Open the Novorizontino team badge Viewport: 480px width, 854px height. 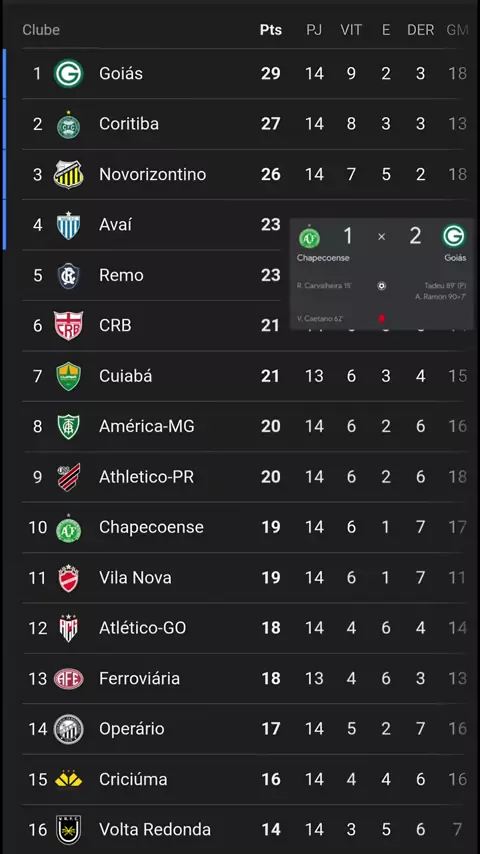[x=69, y=174]
